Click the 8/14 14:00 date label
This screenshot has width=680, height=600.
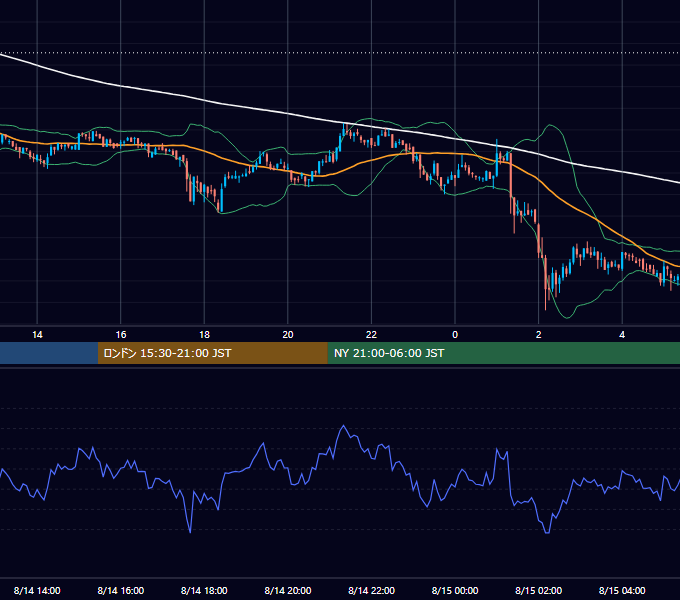[37, 590]
